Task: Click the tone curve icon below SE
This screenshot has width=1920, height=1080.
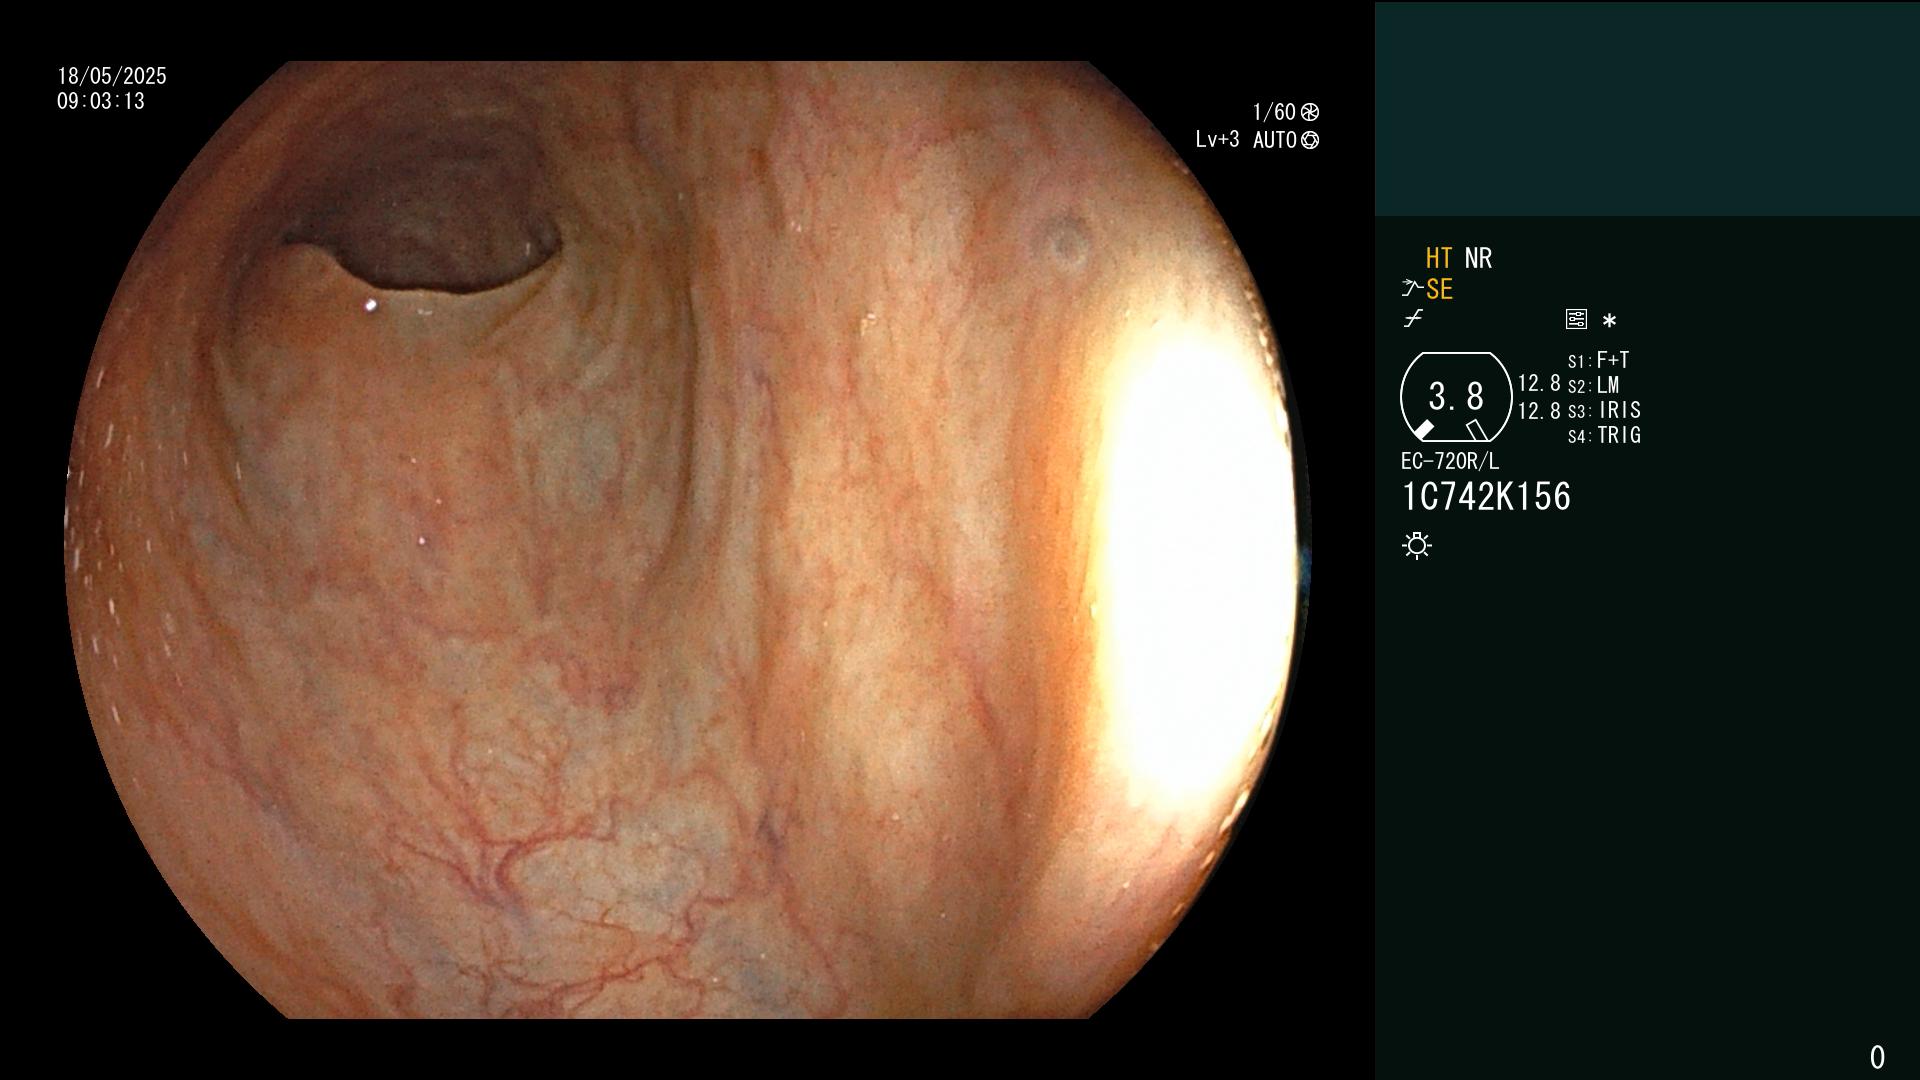Action: [1413, 319]
